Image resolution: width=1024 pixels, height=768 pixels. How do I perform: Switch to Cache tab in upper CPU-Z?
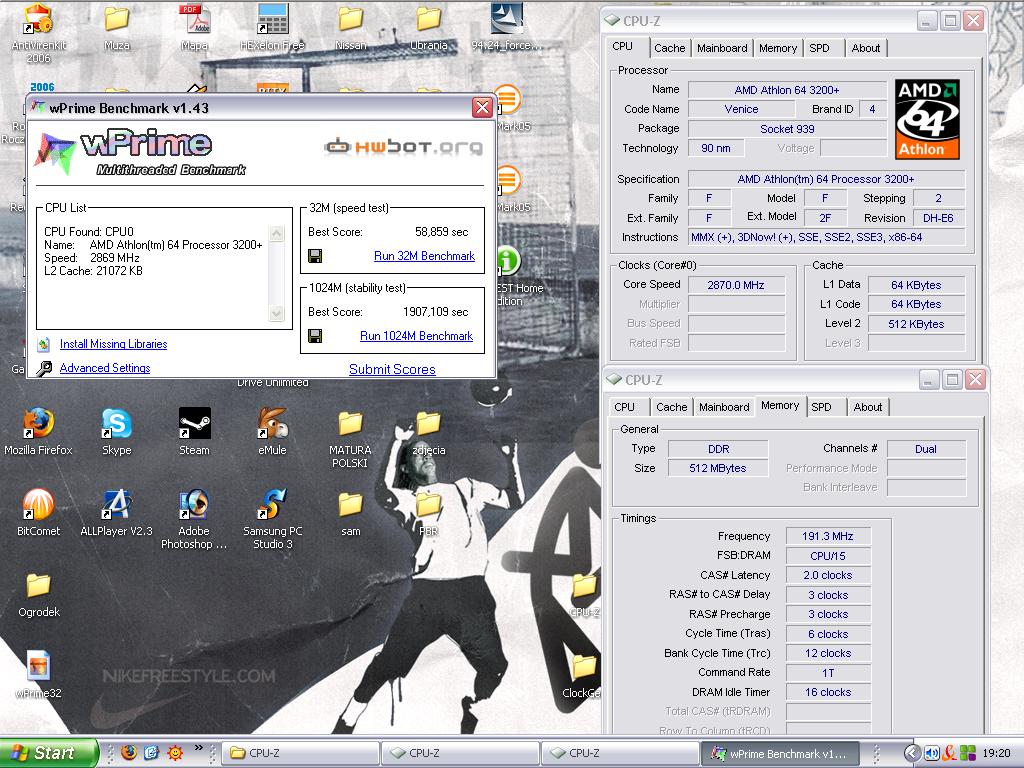point(669,48)
